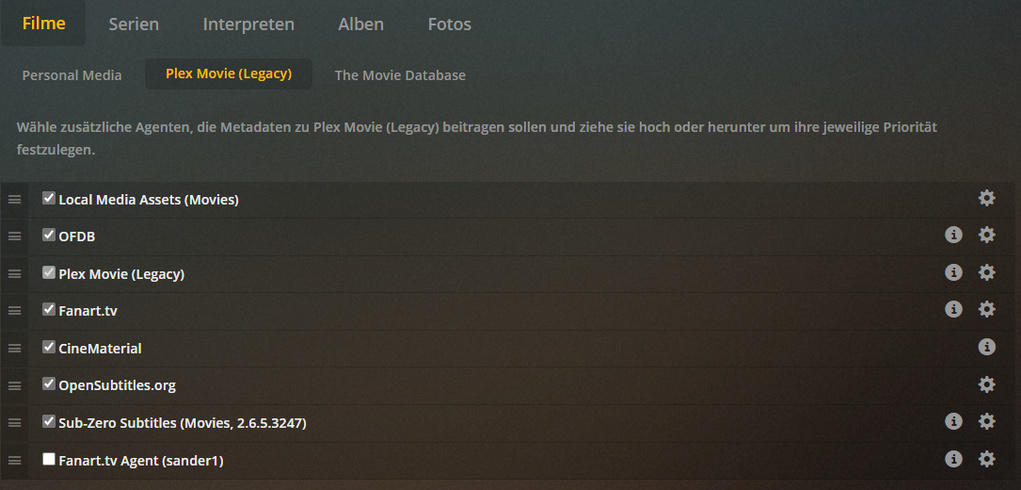Select the Personal Media agent
This screenshot has width=1021, height=490.
pos(72,75)
